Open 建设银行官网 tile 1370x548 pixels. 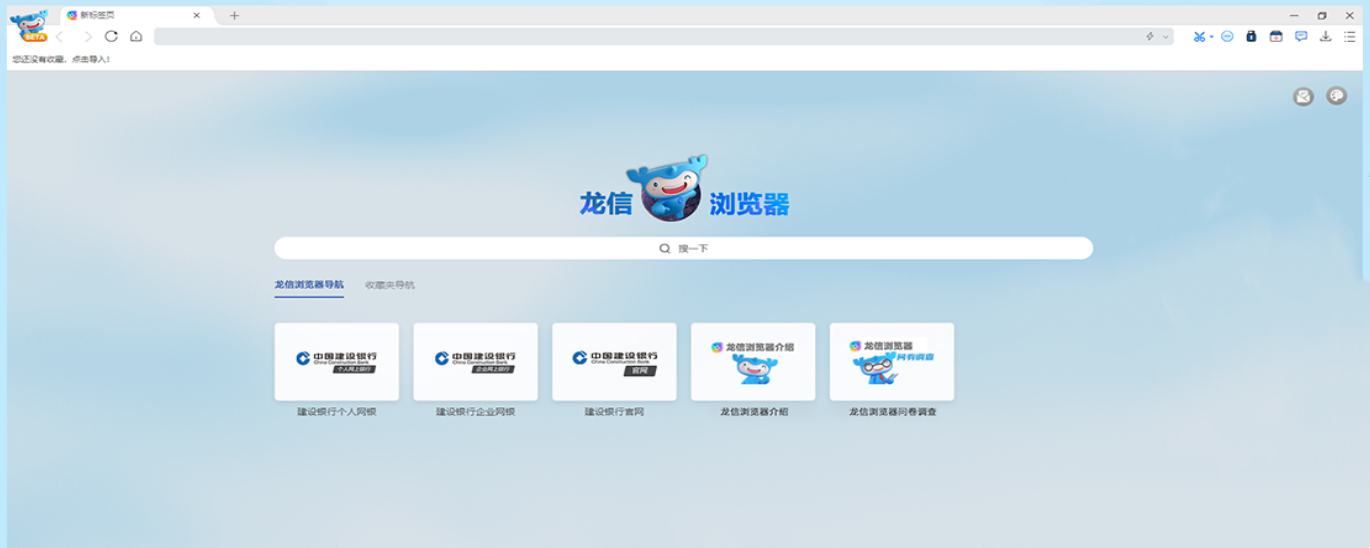(615, 362)
